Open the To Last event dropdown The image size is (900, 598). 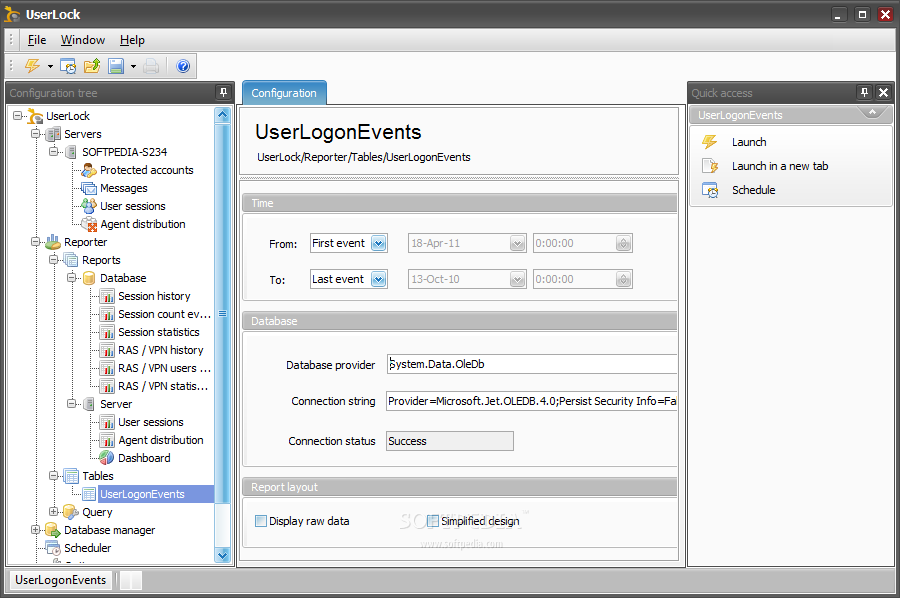[378, 279]
